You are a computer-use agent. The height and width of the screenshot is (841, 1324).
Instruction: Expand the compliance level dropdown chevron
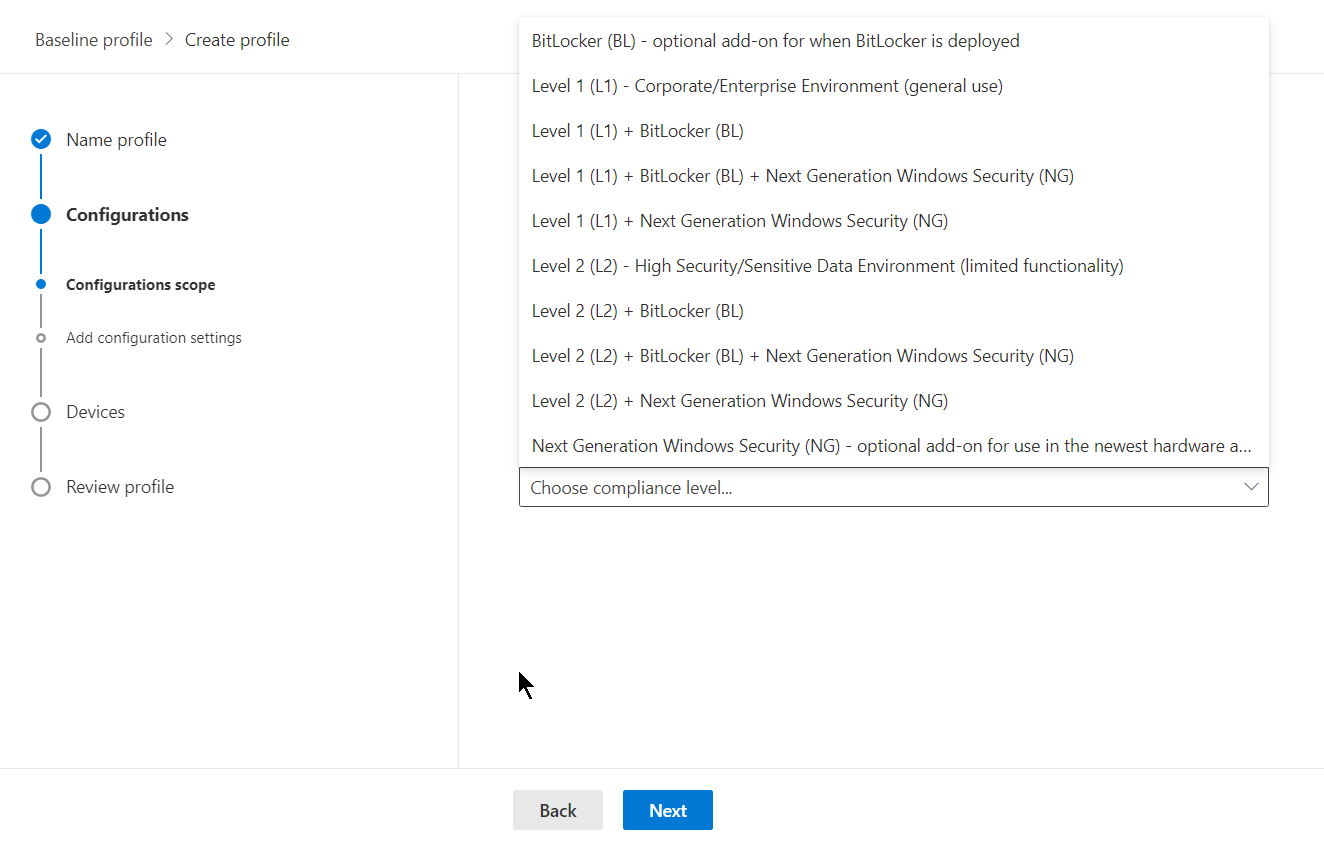tap(1250, 487)
